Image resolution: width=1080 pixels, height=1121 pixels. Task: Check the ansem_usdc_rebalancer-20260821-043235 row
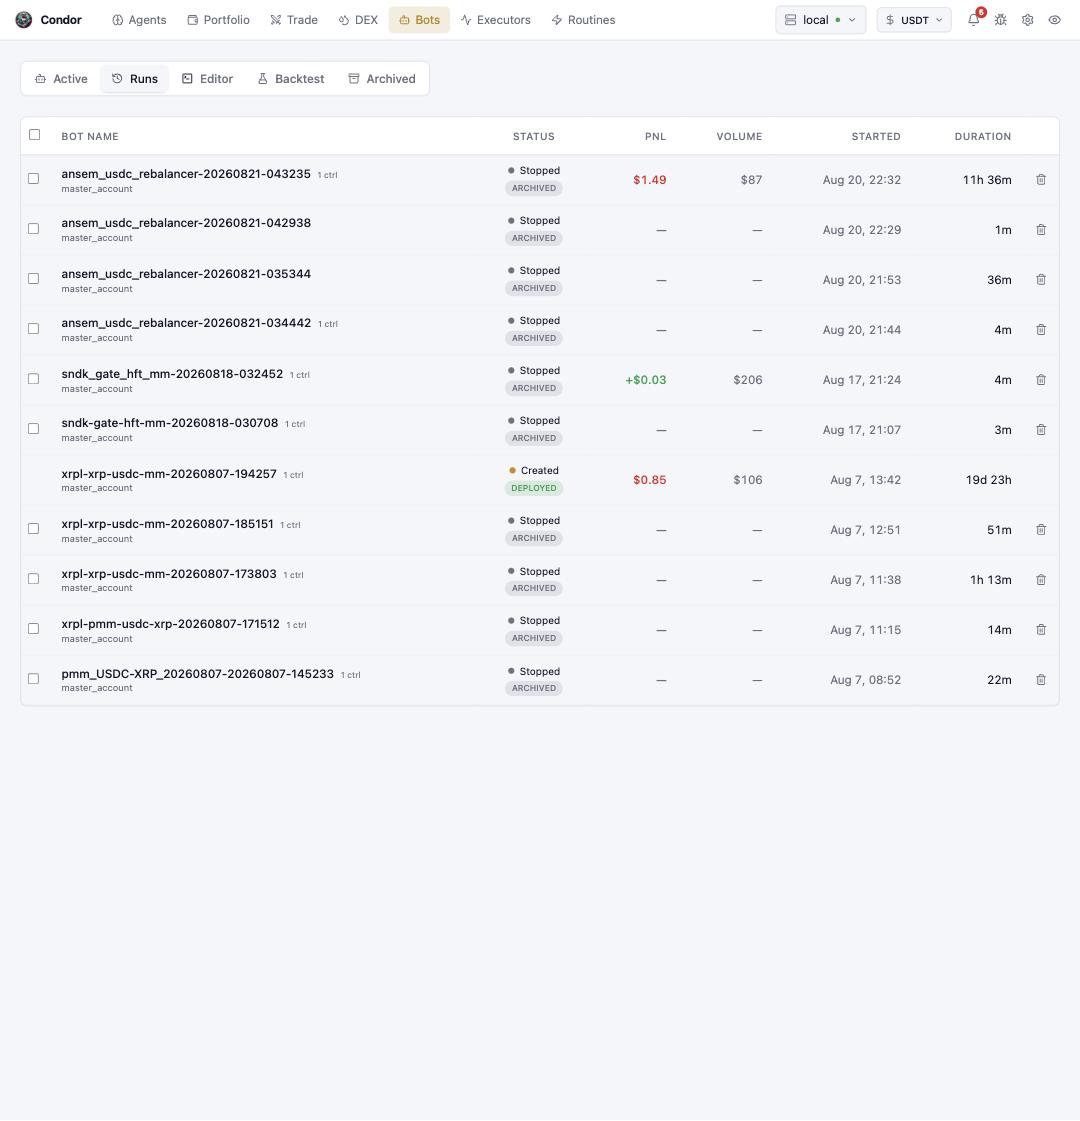click(x=34, y=178)
